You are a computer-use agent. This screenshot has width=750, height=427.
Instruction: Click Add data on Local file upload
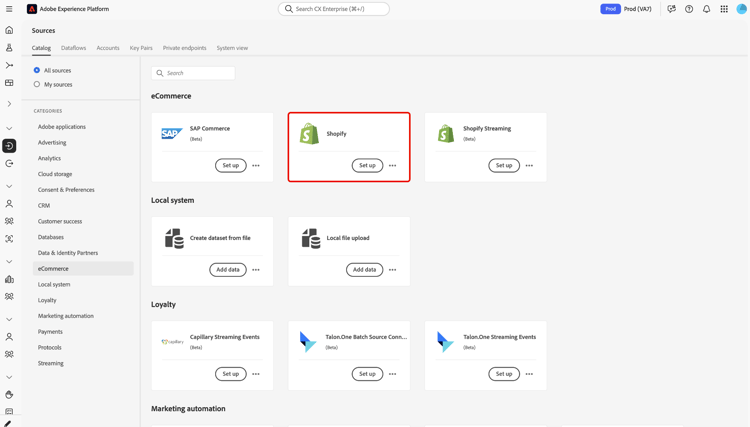click(x=364, y=270)
